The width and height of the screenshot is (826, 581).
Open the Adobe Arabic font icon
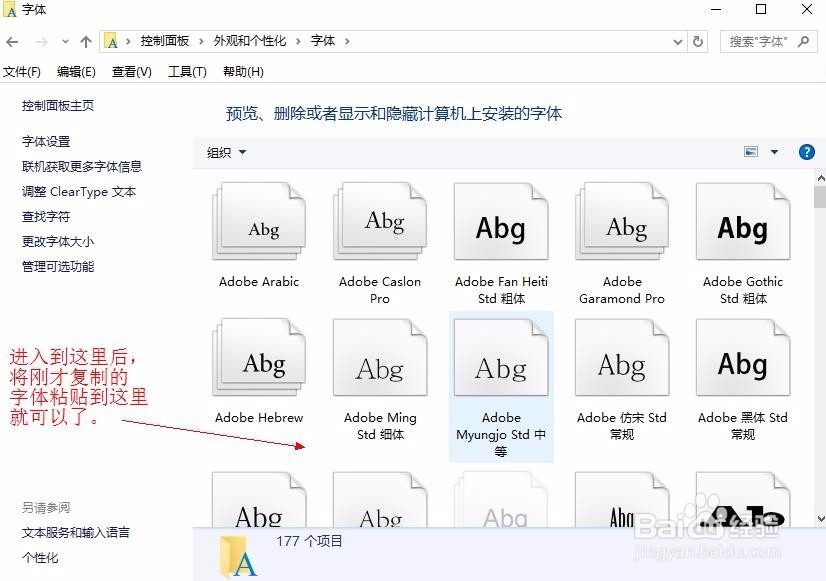click(259, 221)
